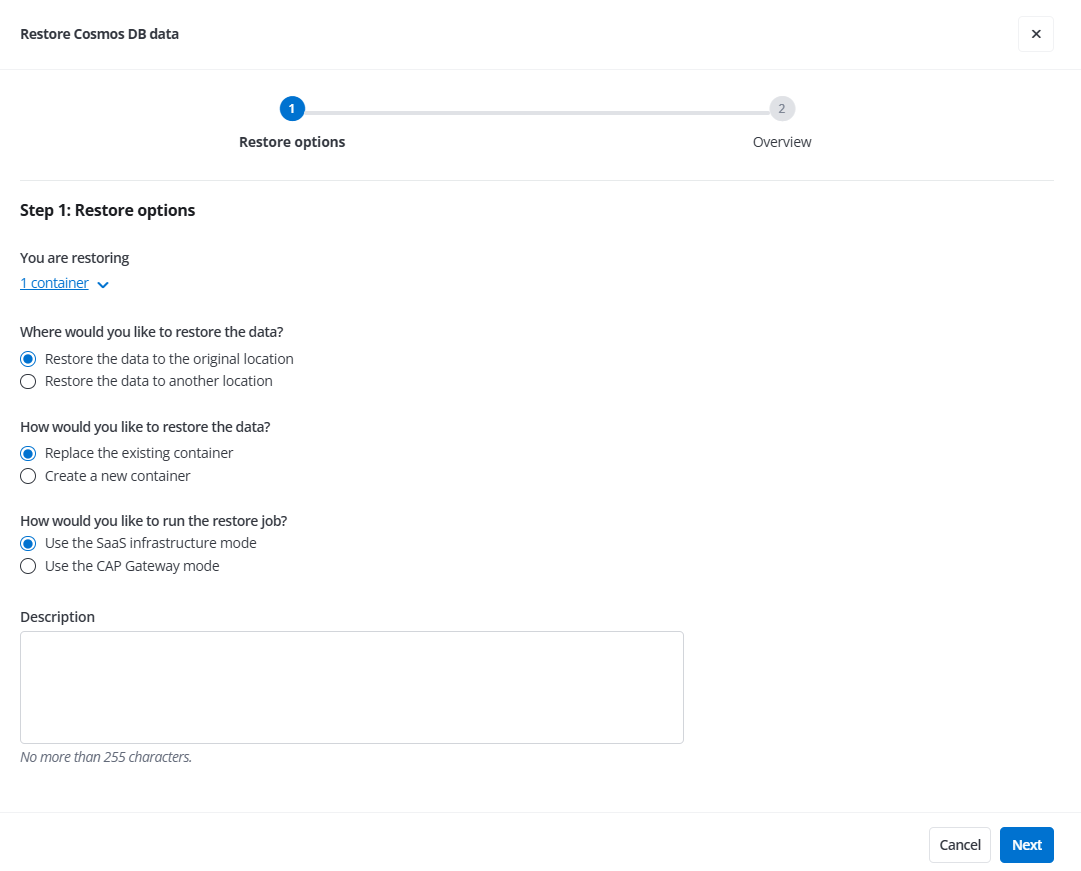This screenshot has height=871, width=1081.
Task: Open the 1 container link
Action: point(54,282)
